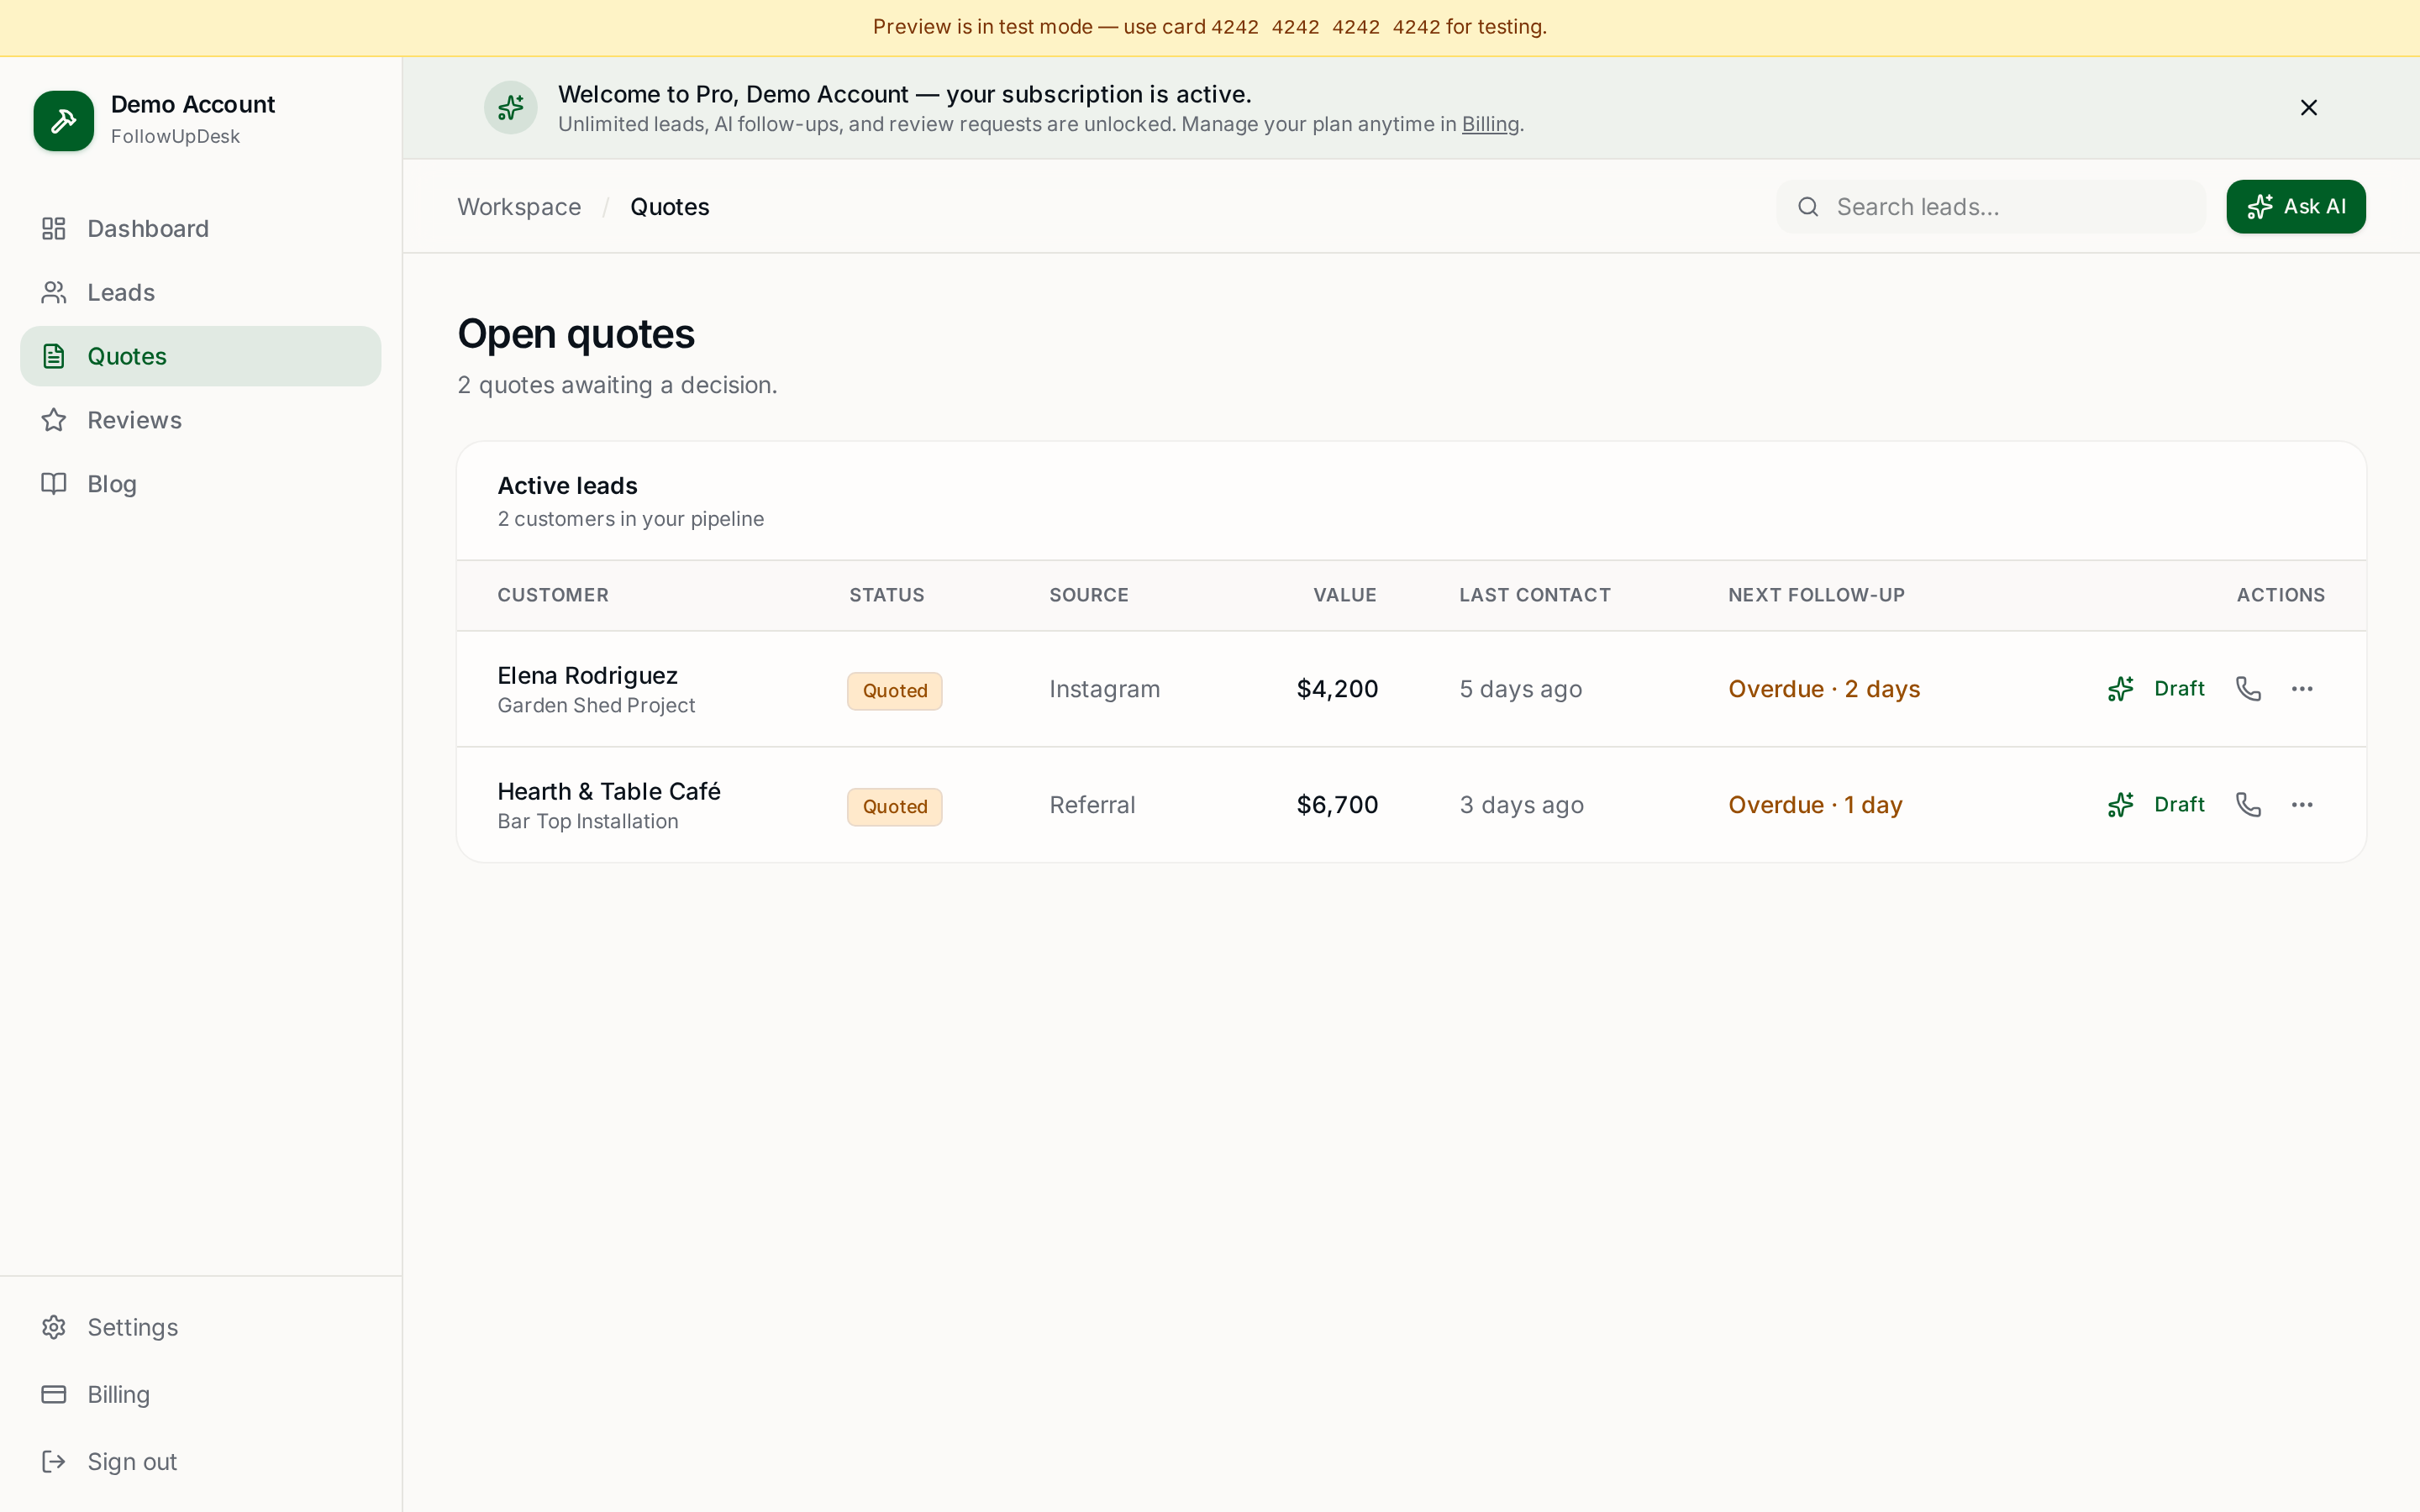Draft a follow-up for Hearth & Table Café
The width and height of the screenshot is (2420, 1512).
(x=2156, y=805)
